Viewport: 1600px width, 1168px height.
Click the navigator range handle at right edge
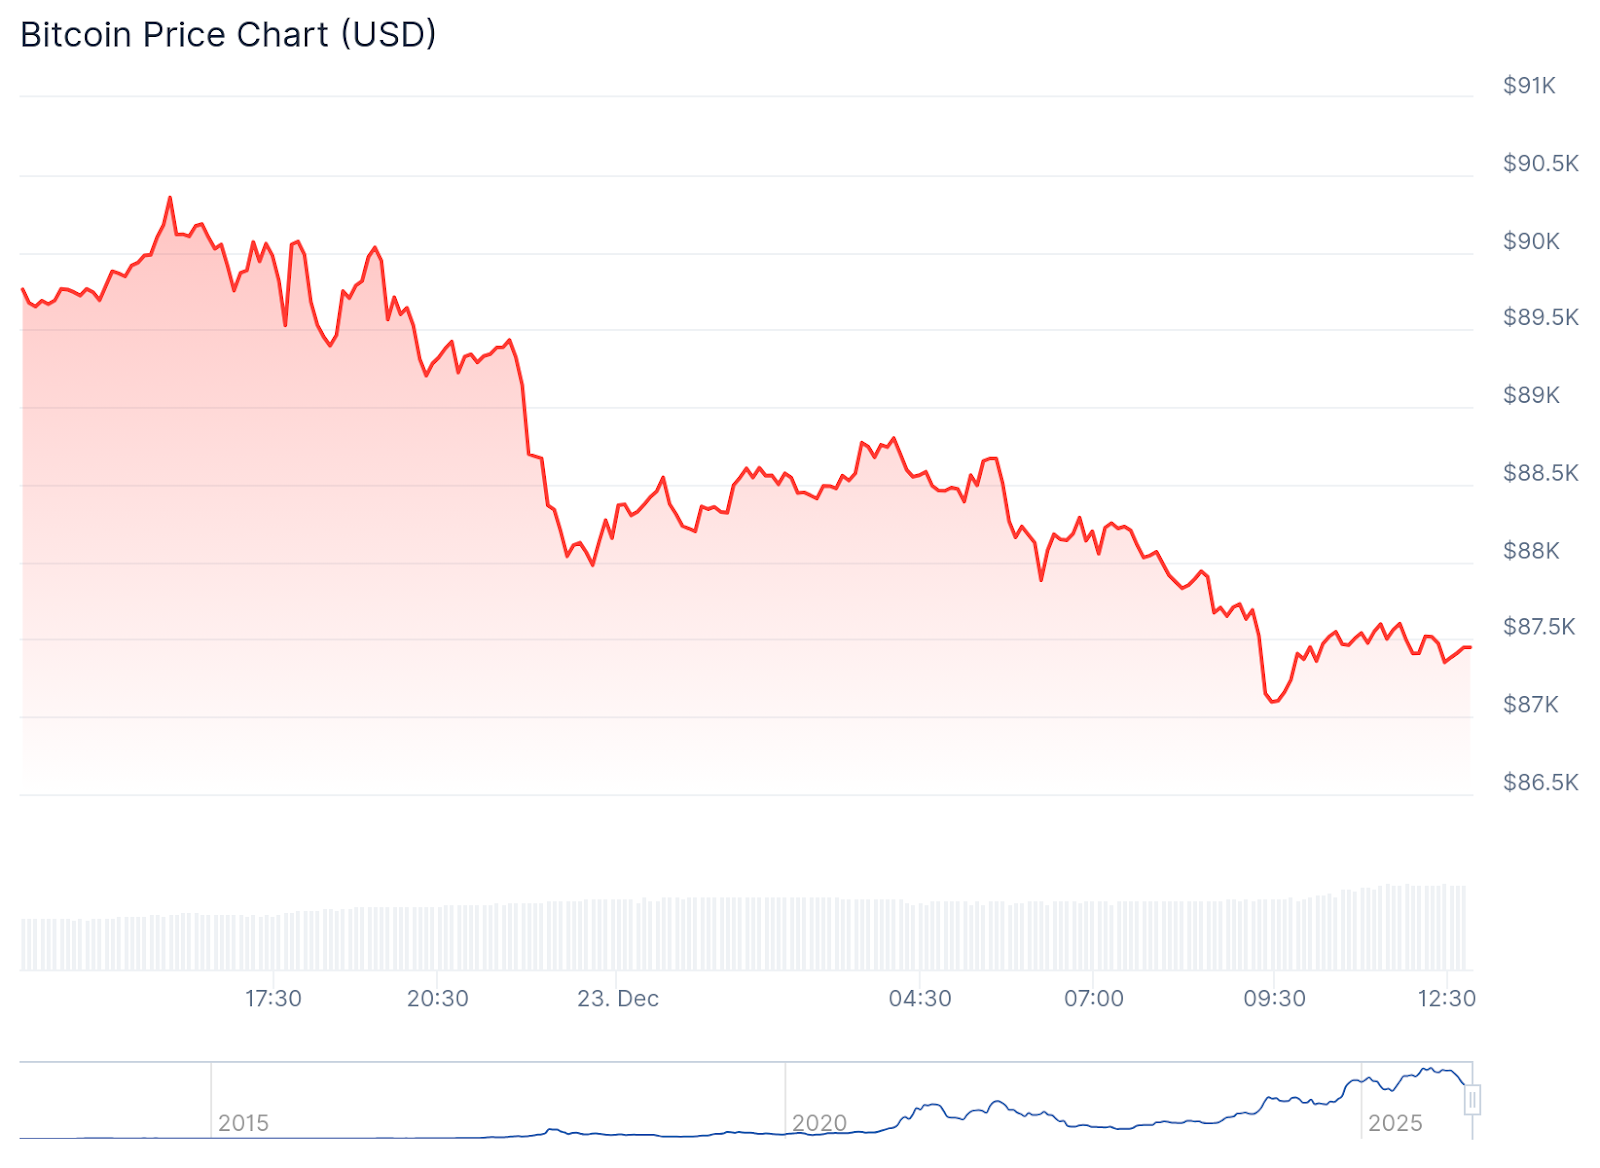click(x=1472, y=1100)
